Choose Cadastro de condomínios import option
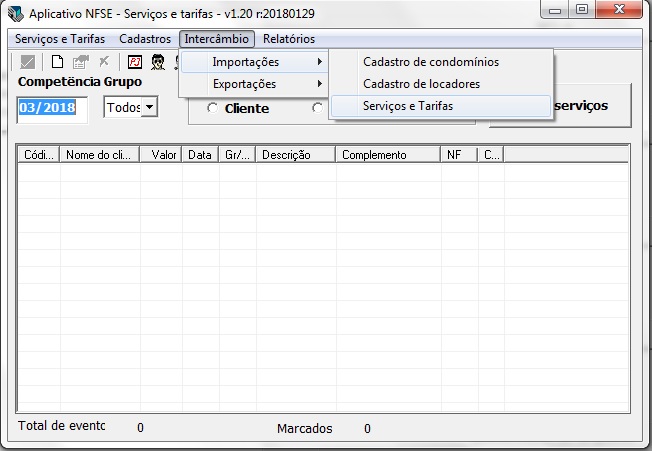The image size is (652, 451). click(431, 62)
